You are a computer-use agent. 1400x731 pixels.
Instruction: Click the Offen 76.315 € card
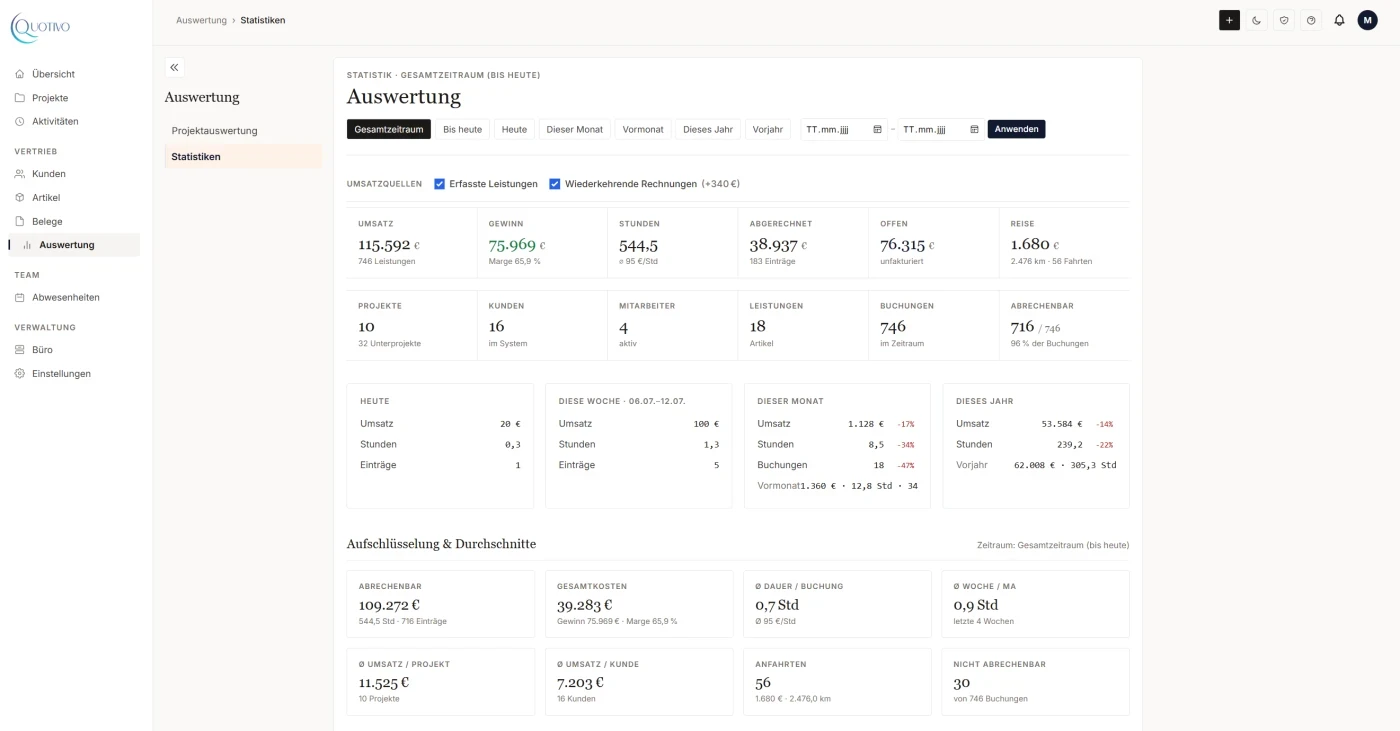coord(933,243)
